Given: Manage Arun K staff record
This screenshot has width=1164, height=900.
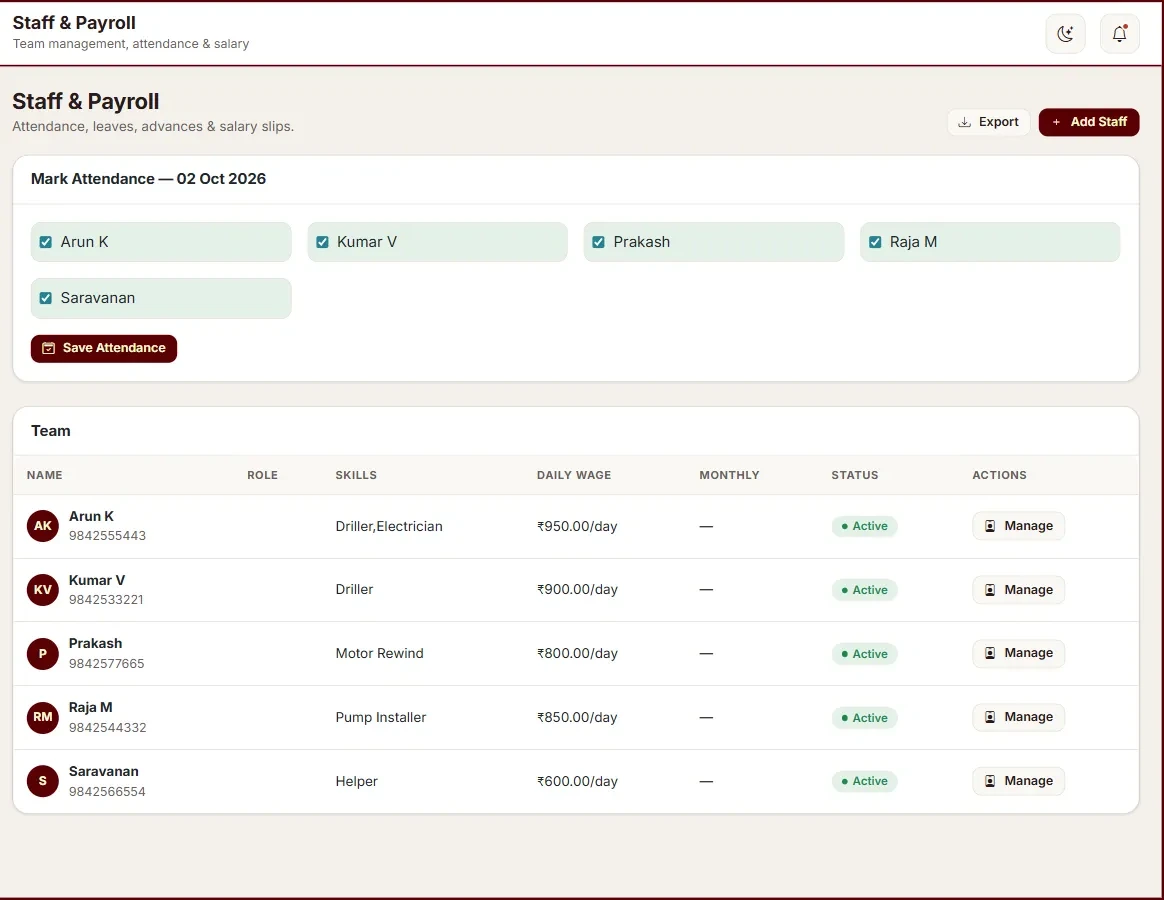Looking at the screenshot, I should [1018, 526].
